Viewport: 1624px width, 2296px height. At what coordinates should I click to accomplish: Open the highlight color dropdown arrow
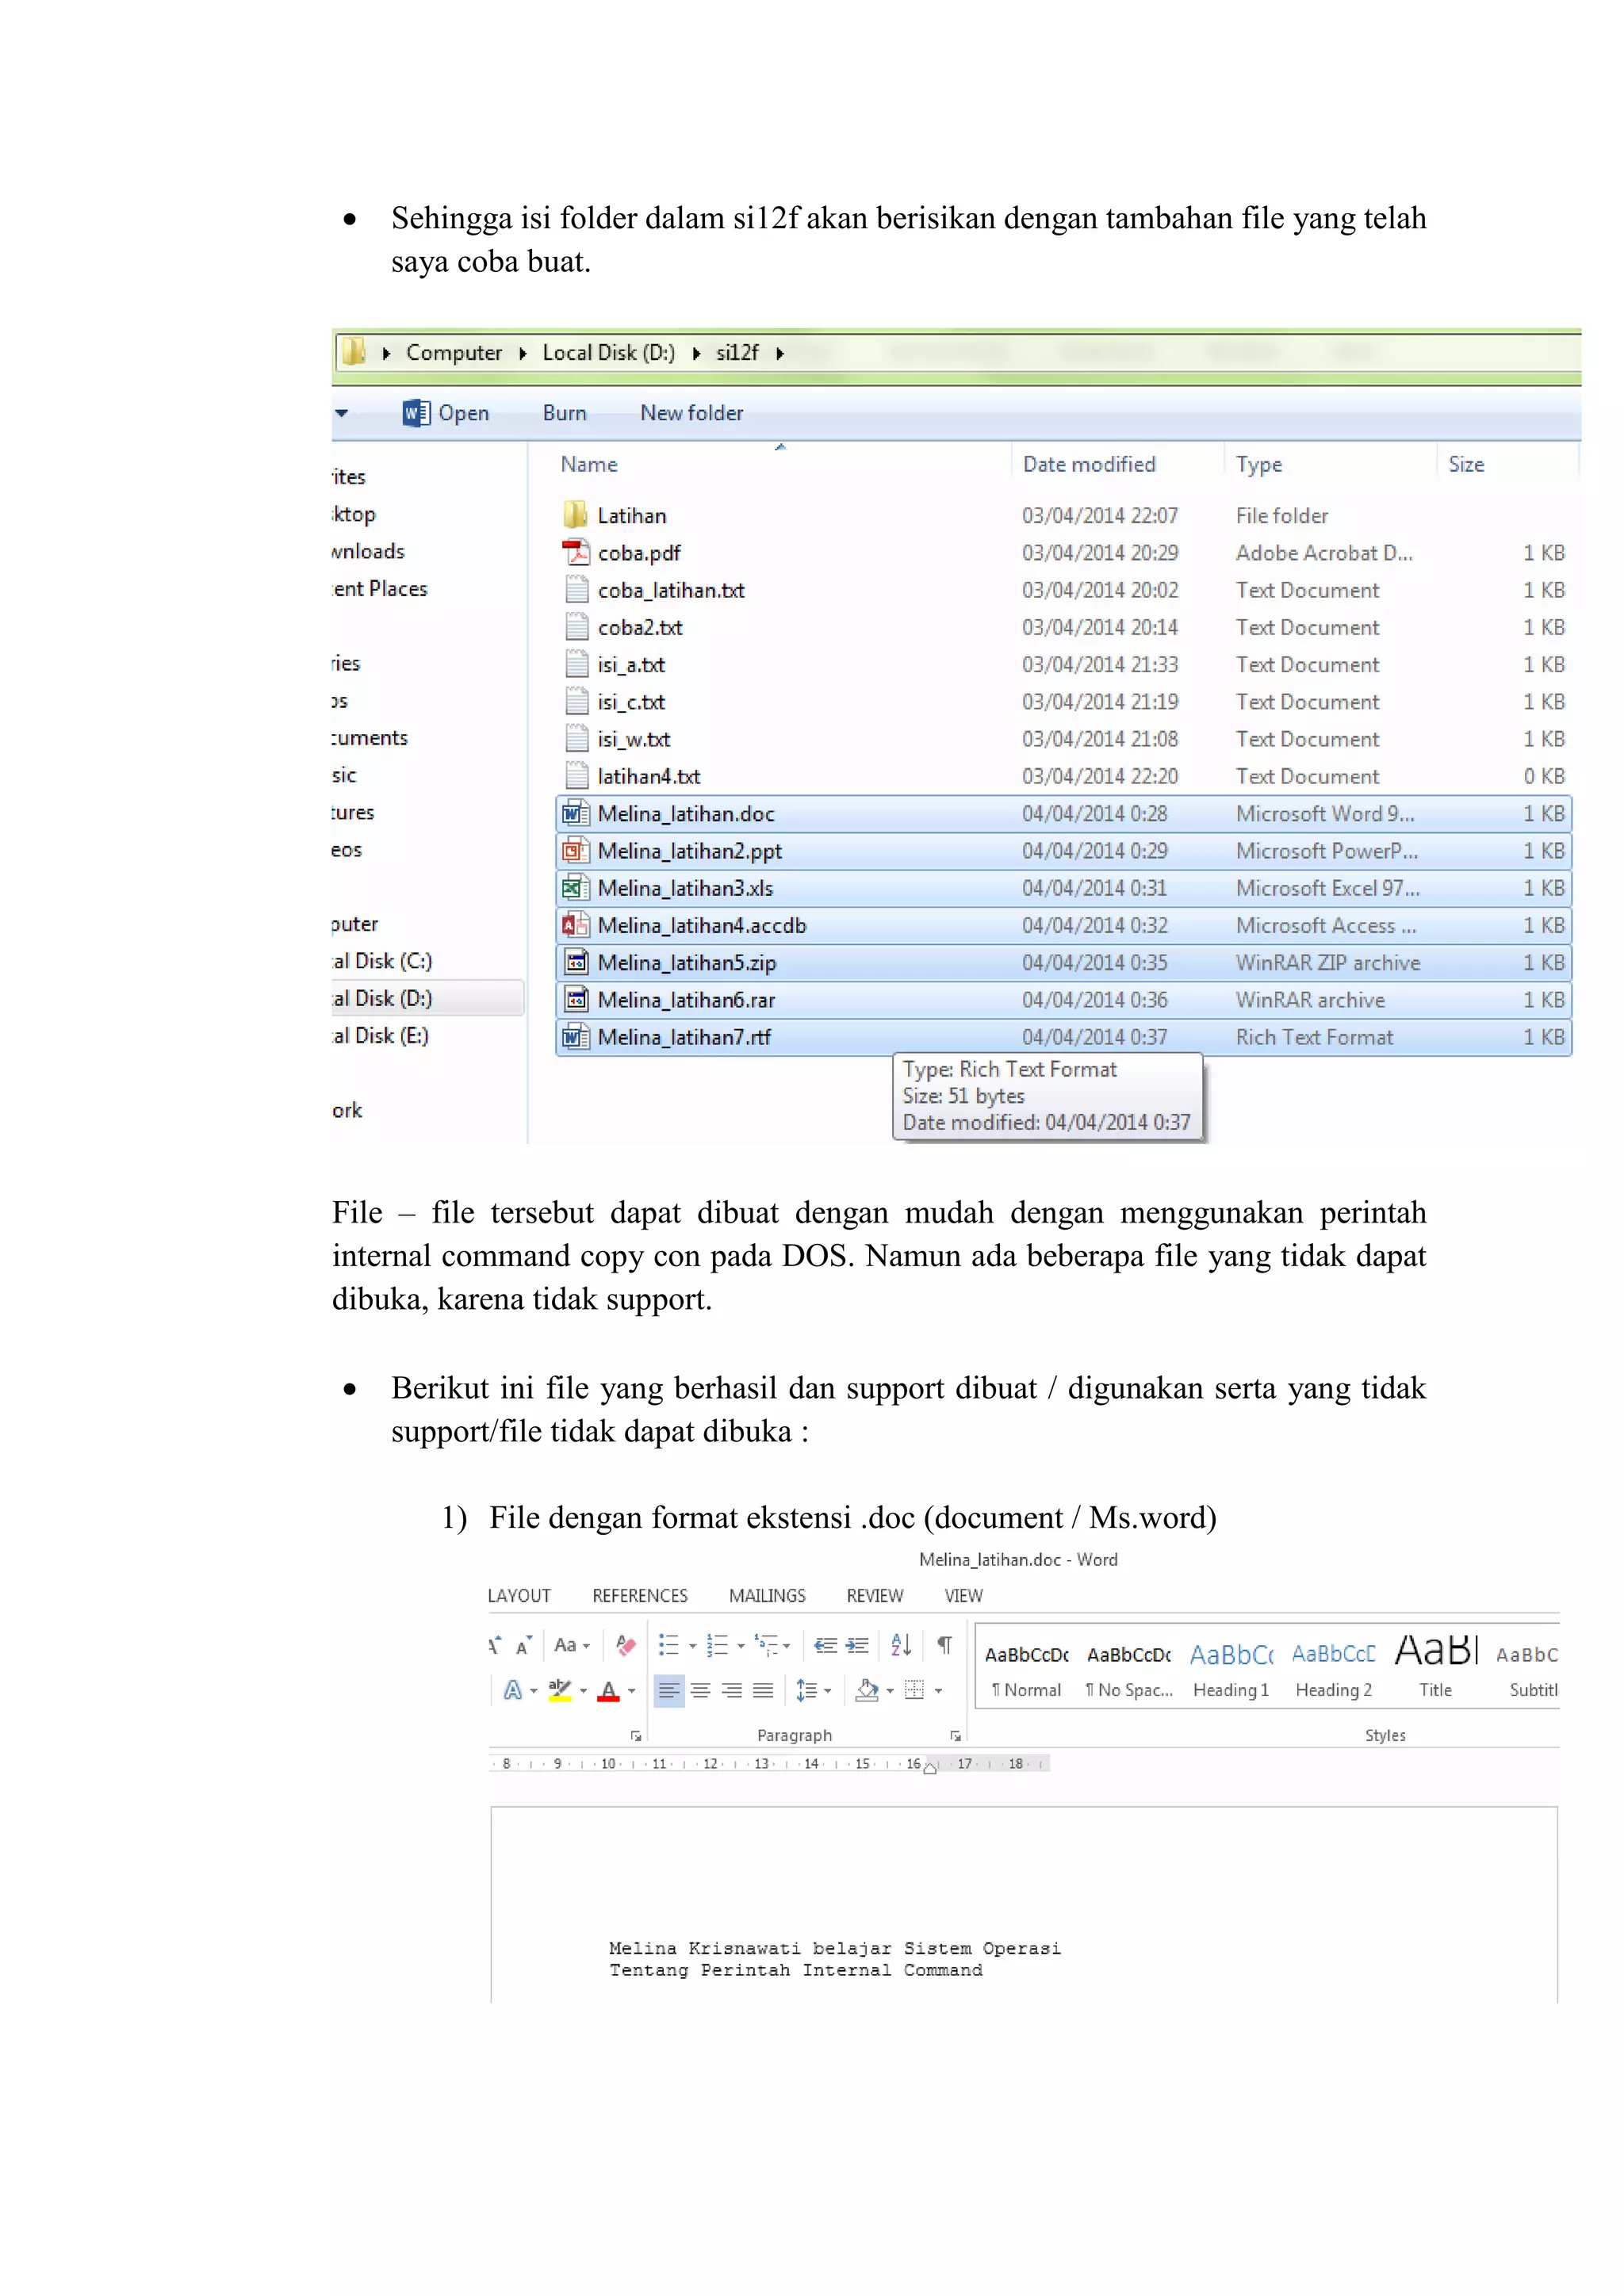583,1691
